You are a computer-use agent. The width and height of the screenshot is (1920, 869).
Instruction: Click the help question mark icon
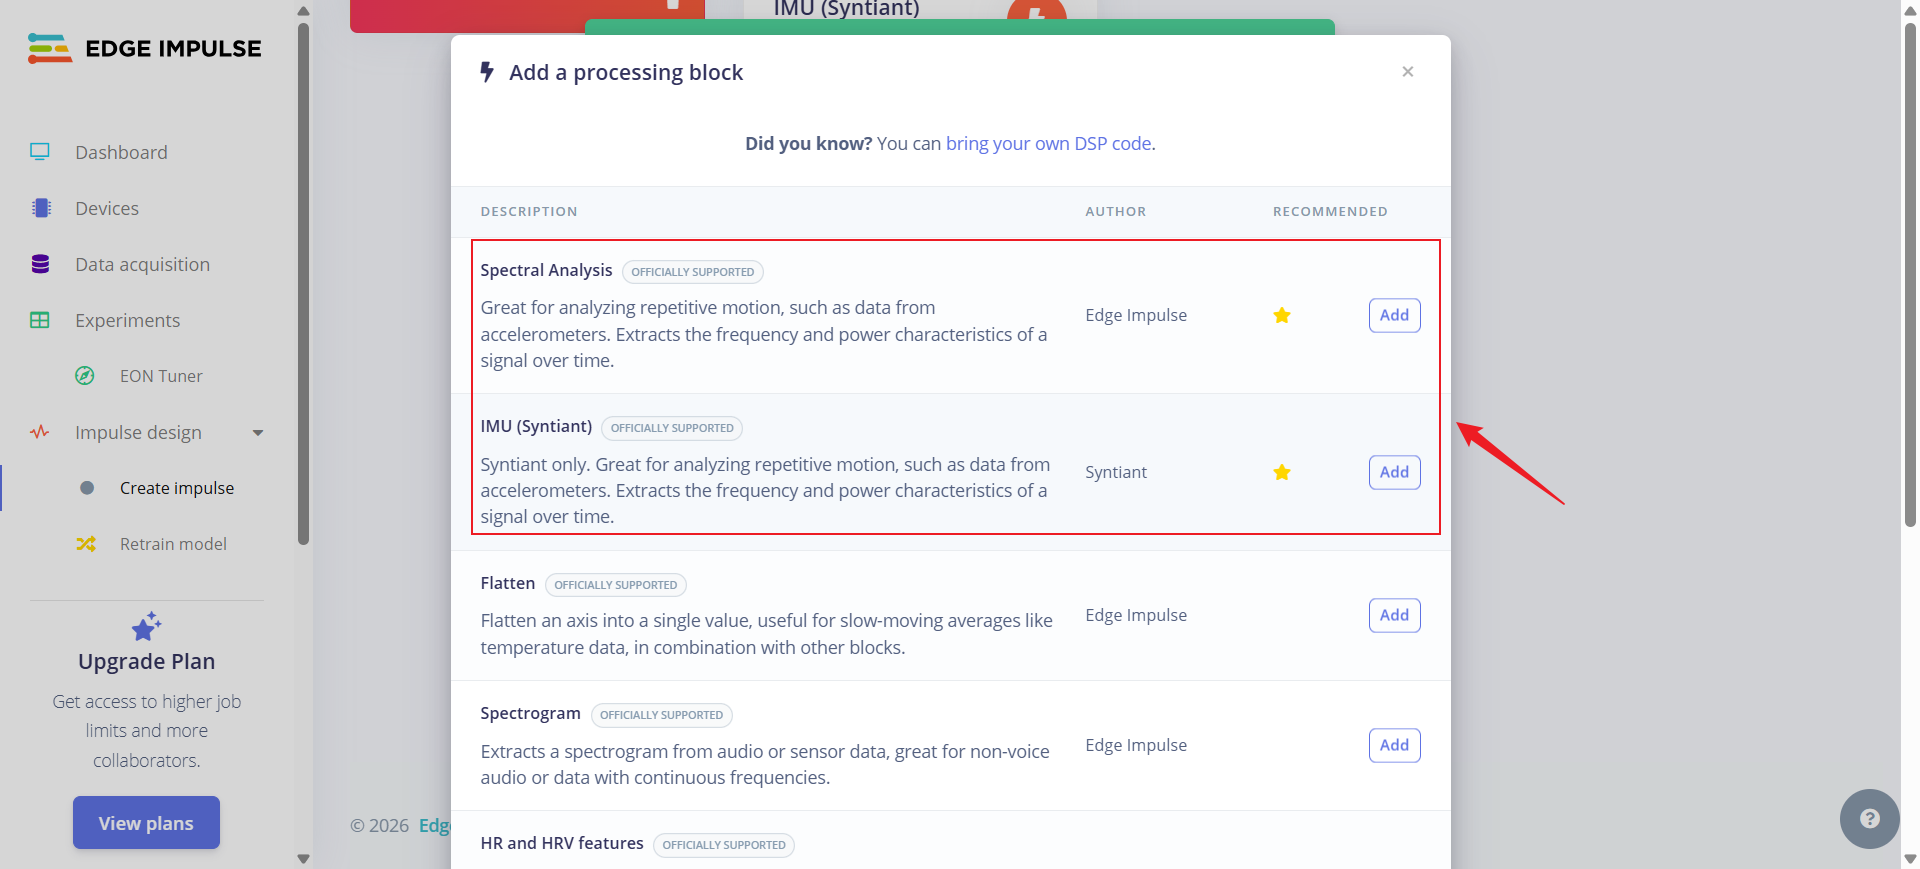pyautogui.click(x=1869, y=819)
